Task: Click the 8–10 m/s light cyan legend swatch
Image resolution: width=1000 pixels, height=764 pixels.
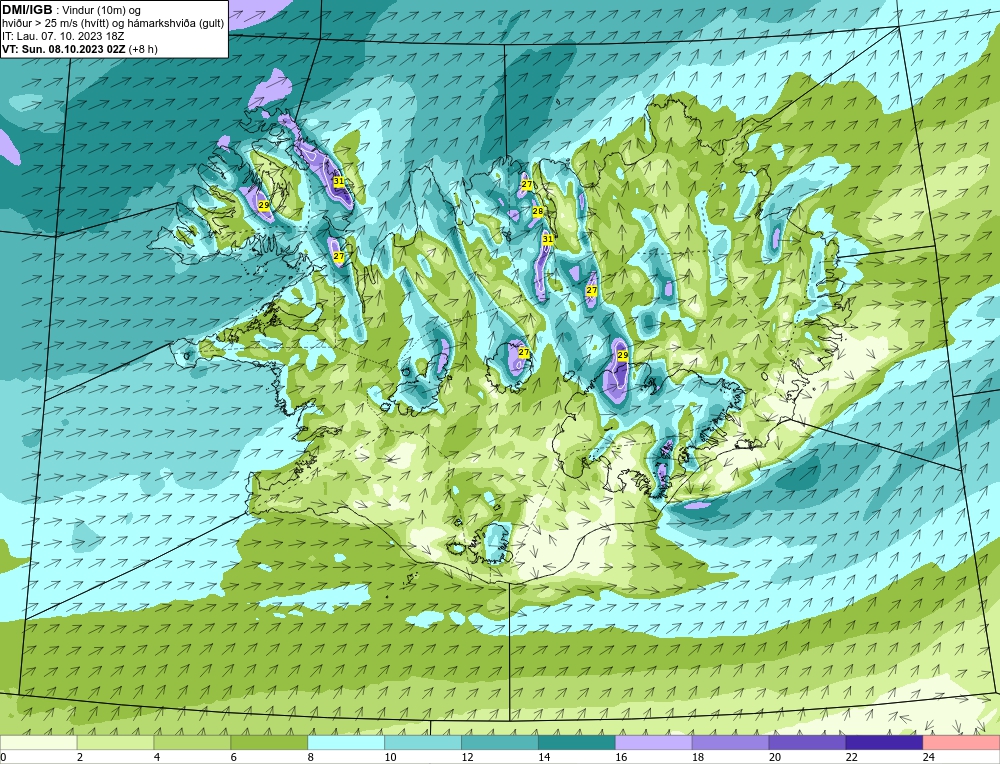Action: click(x=346, y=743)
